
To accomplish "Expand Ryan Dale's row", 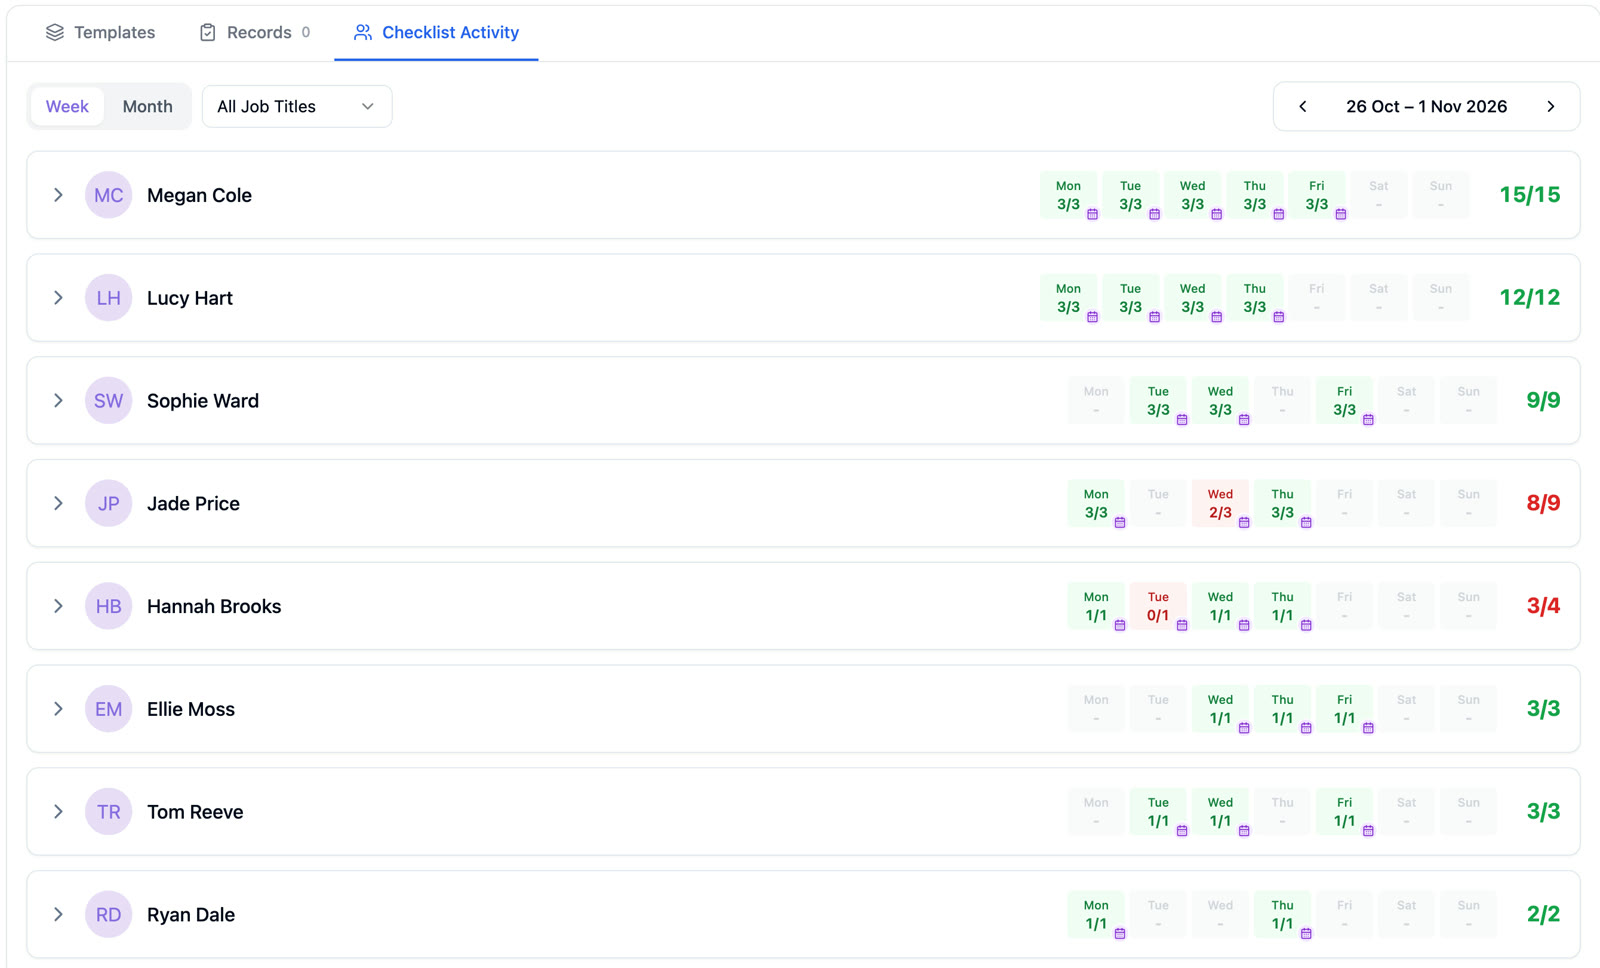I will [58, 914].
